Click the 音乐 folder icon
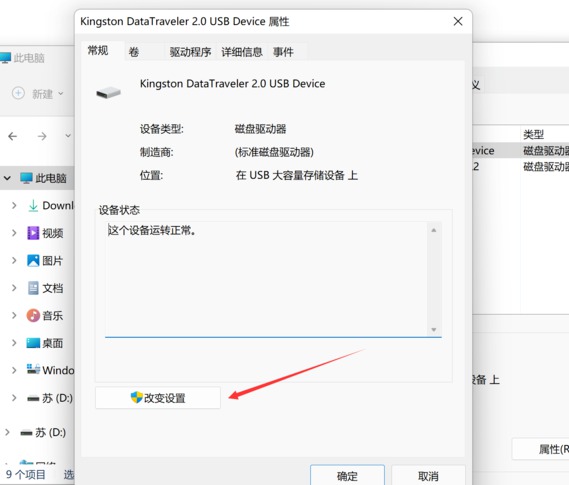Viewport: 569px width, 485px height. pyautogui.click(x=33, y=316)
